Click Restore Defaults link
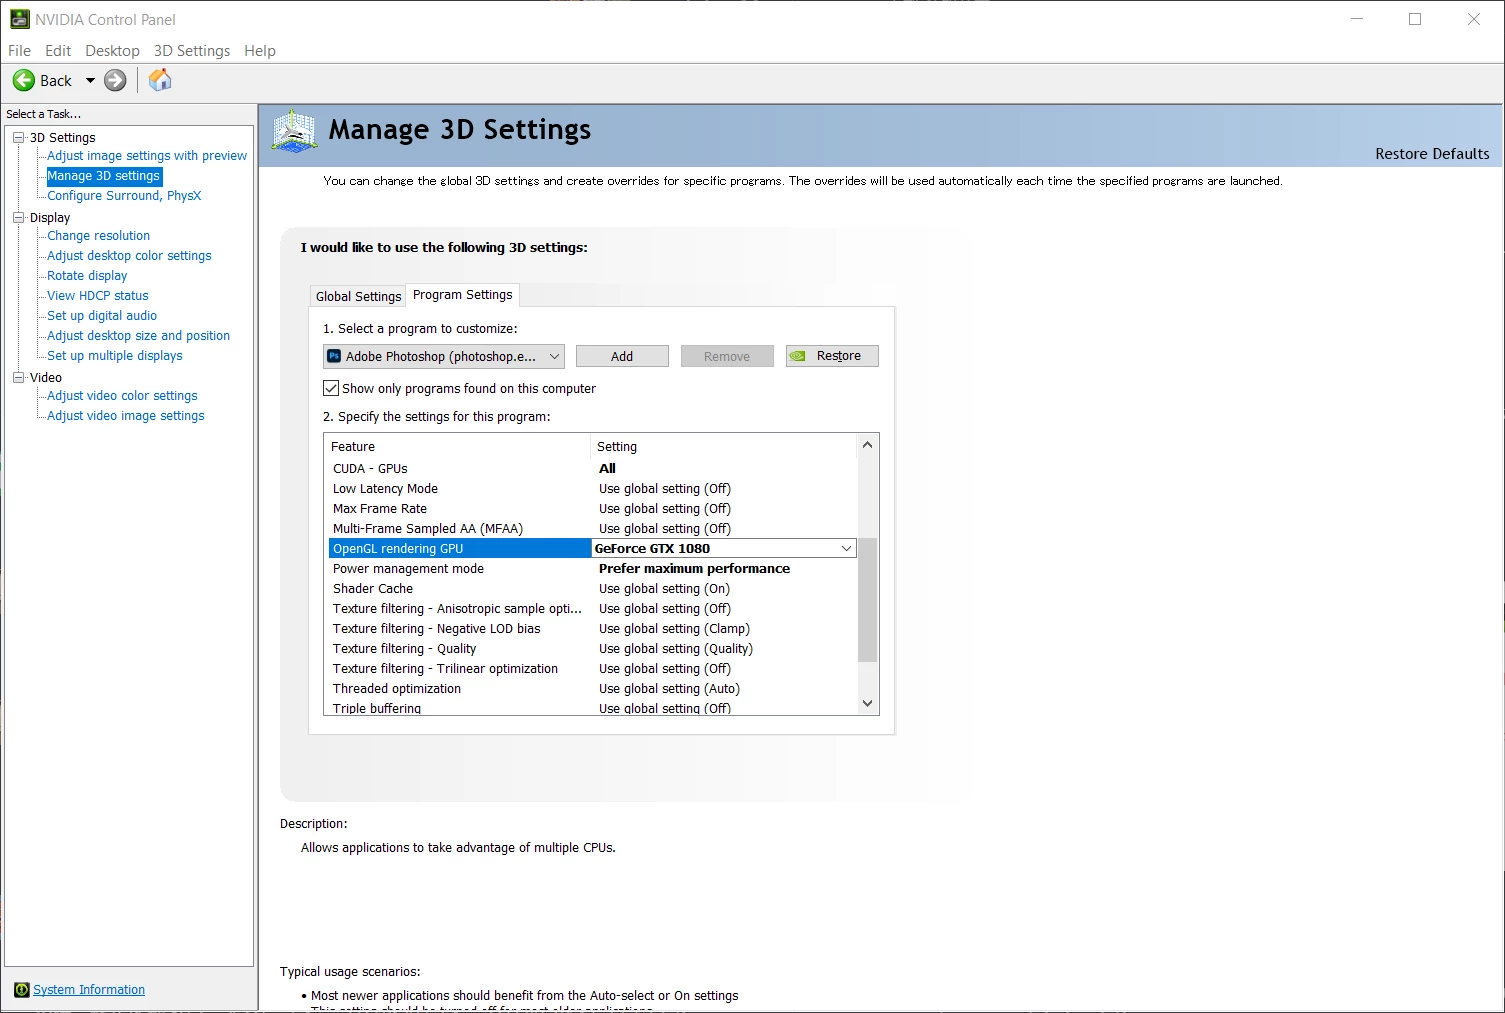The height and width of the screenshot is (1013, 1505). point(1432,154)
